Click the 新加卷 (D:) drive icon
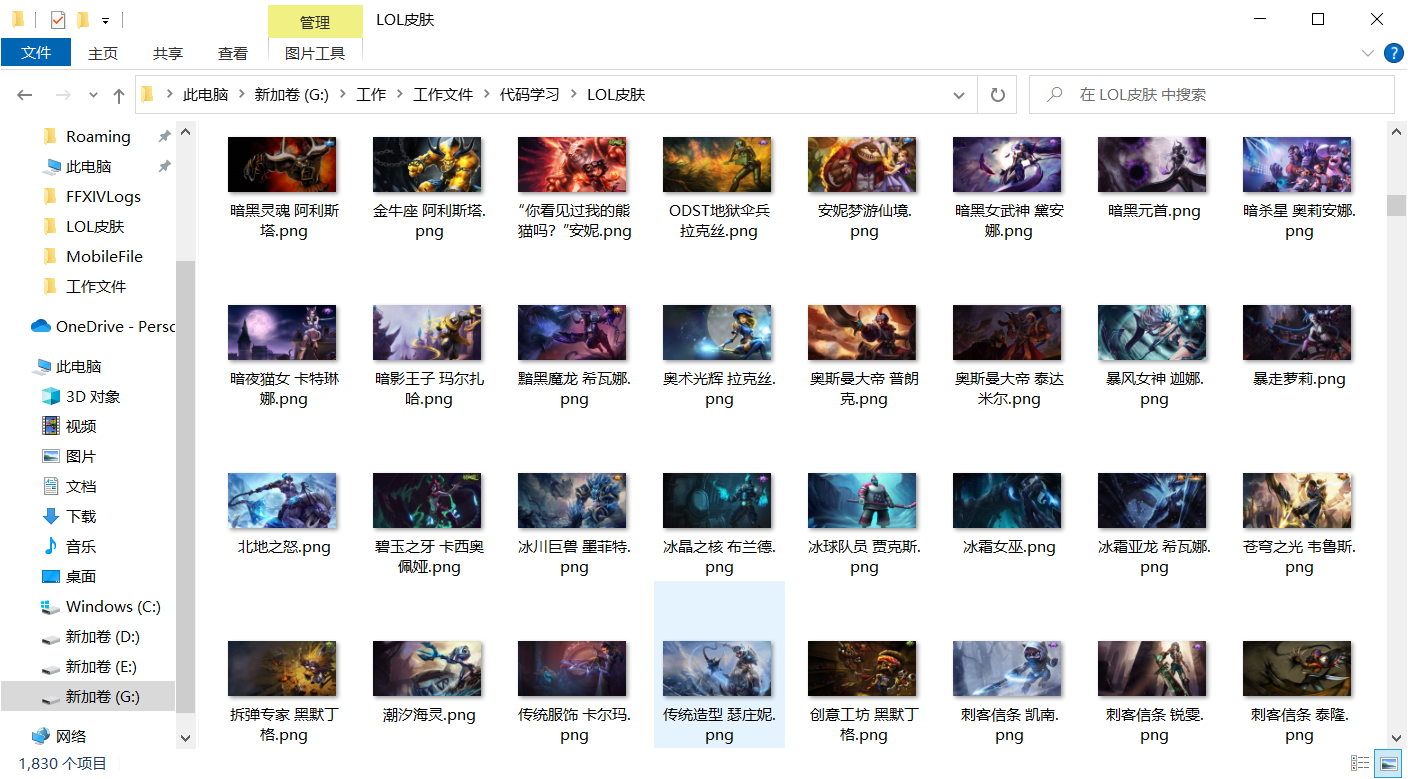The image size is (1408, 779). [51, 637]
